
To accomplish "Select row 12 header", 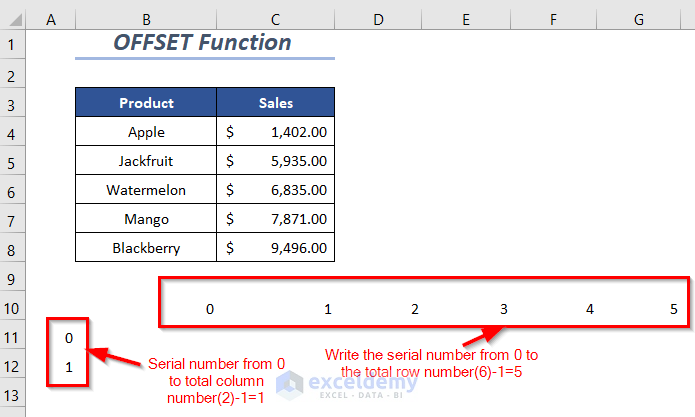I will [12, 363].
